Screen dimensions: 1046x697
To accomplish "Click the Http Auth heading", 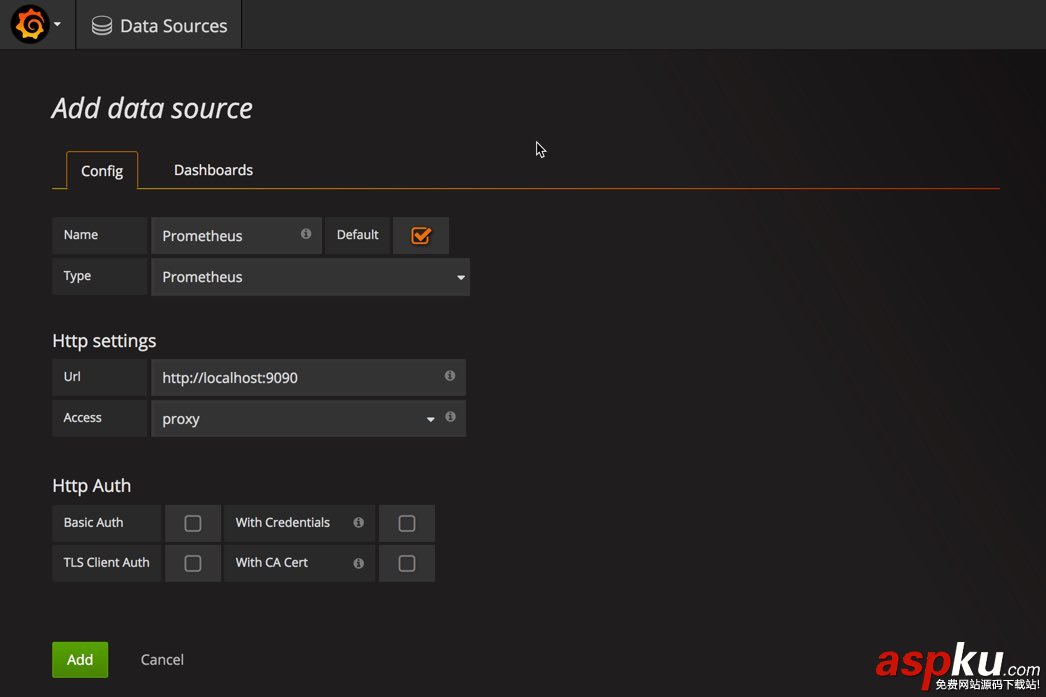I will pyautogui.click(x=91, y=486).
